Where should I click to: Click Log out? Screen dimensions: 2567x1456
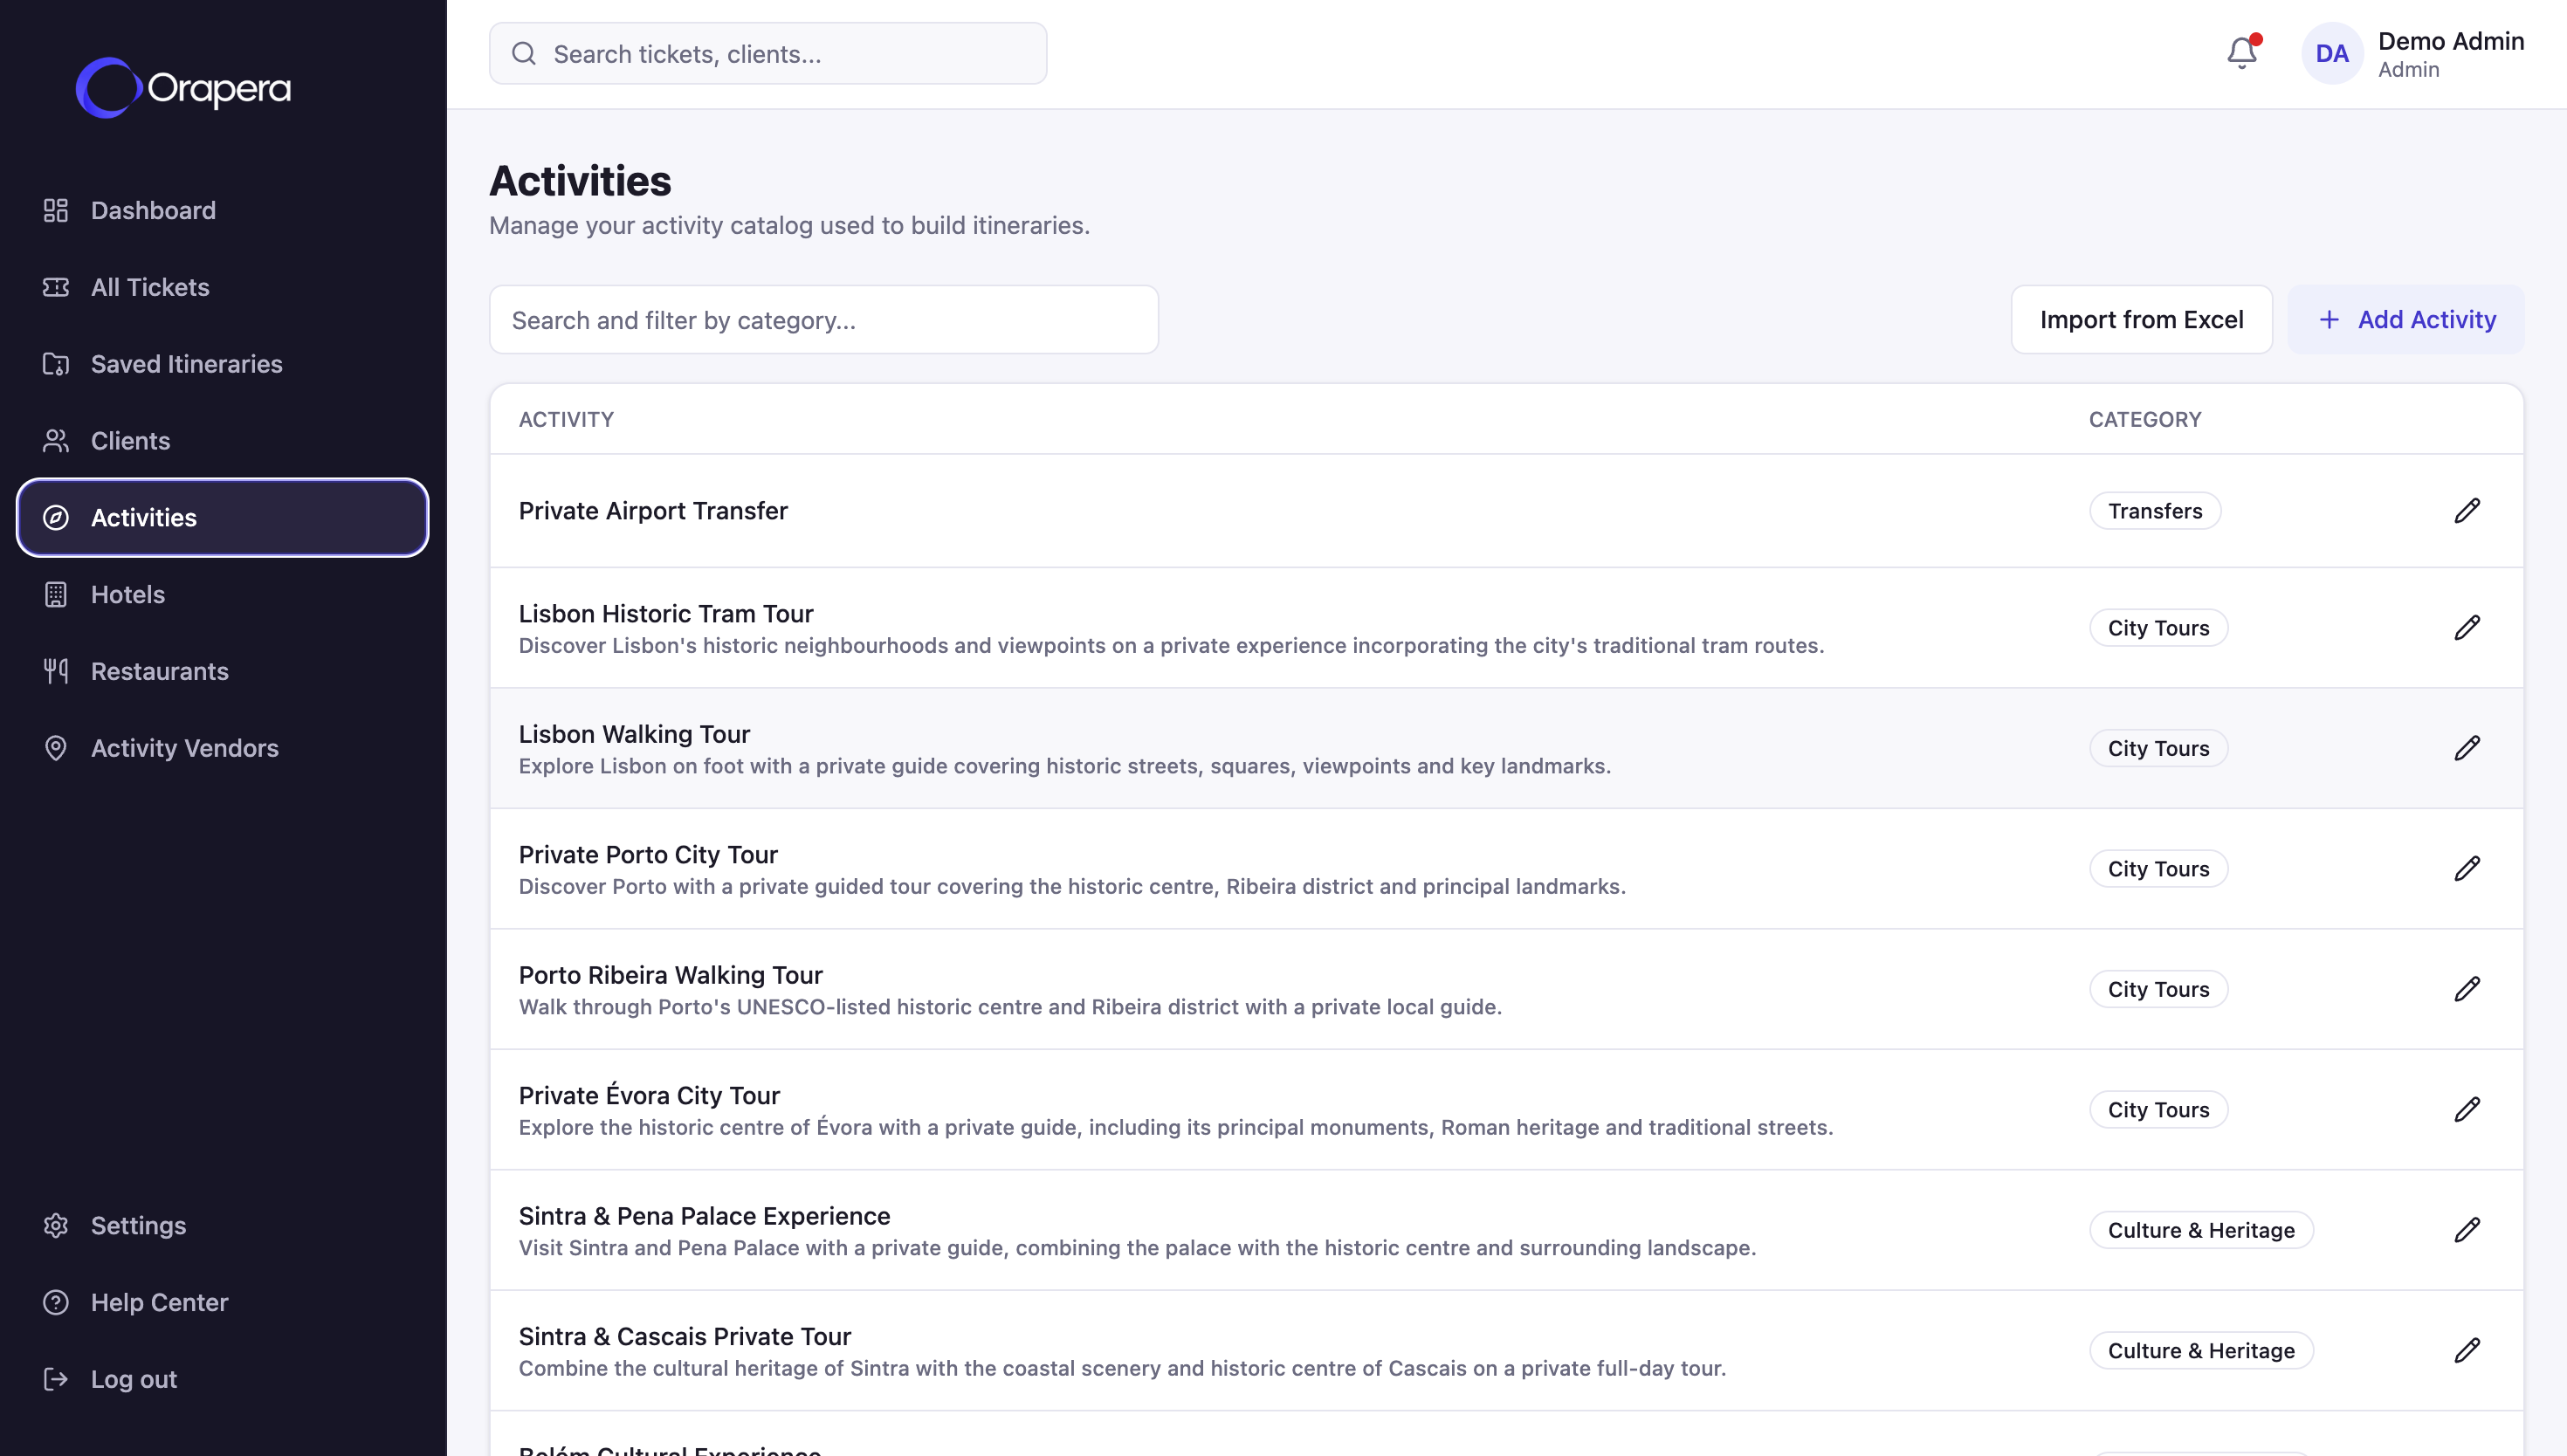coord(223,1380)
